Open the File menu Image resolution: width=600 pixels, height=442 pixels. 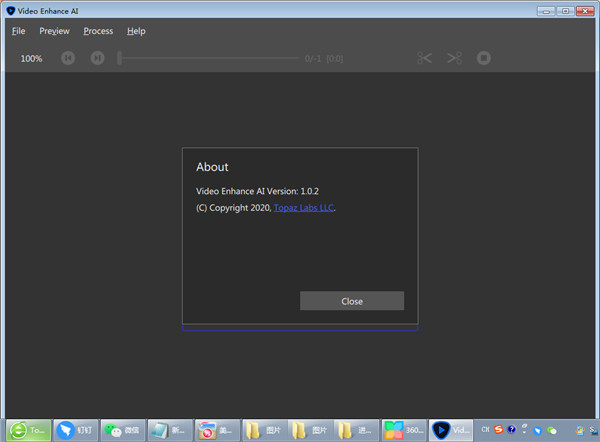[x=18, y=31]
